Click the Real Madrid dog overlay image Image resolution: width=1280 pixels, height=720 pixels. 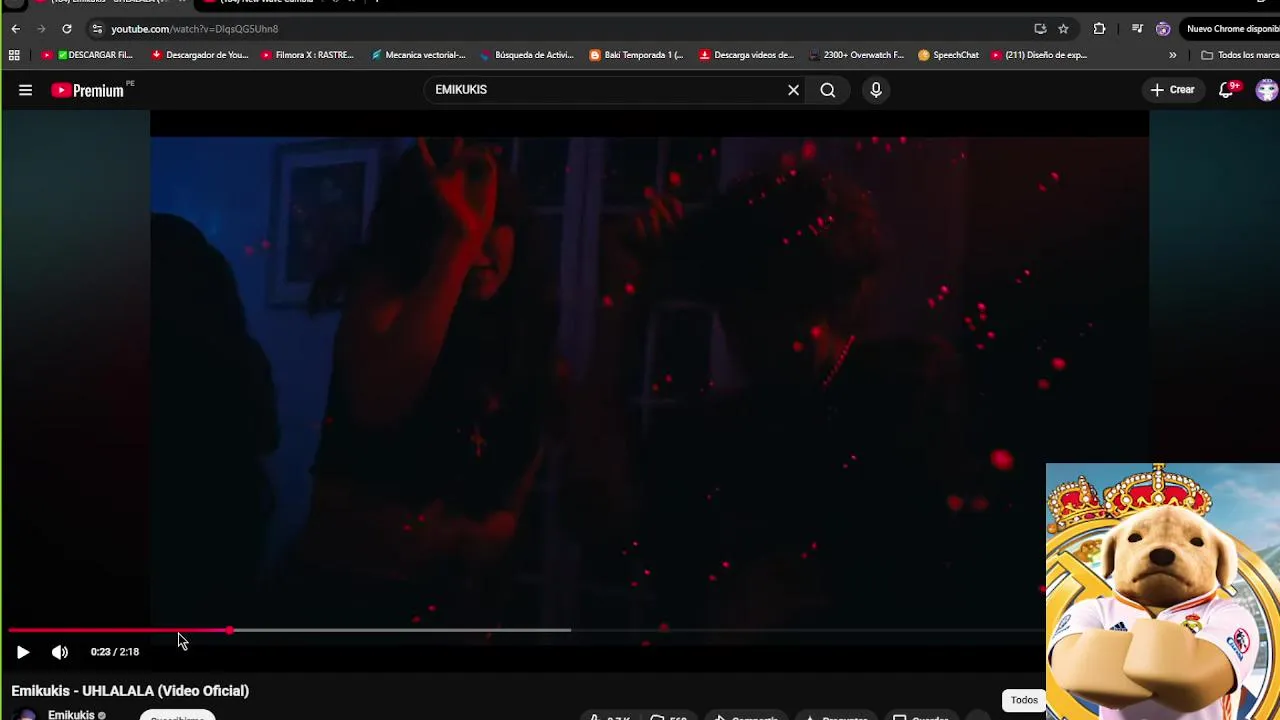coord(1163,591)
